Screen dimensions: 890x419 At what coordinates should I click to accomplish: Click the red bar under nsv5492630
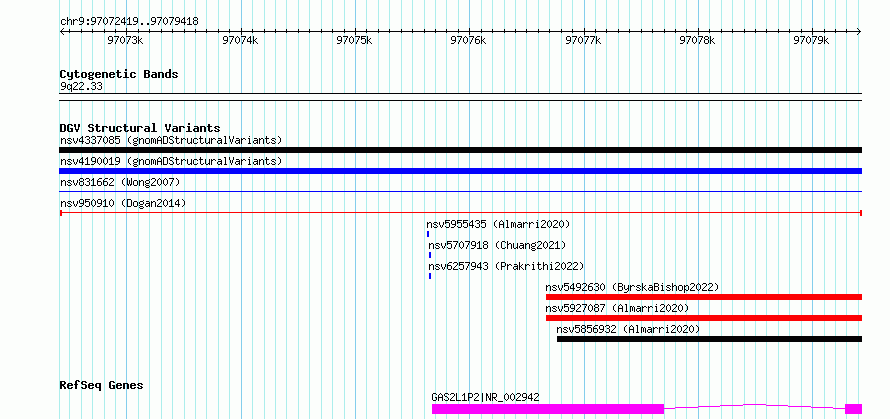[x=704, y=297]
